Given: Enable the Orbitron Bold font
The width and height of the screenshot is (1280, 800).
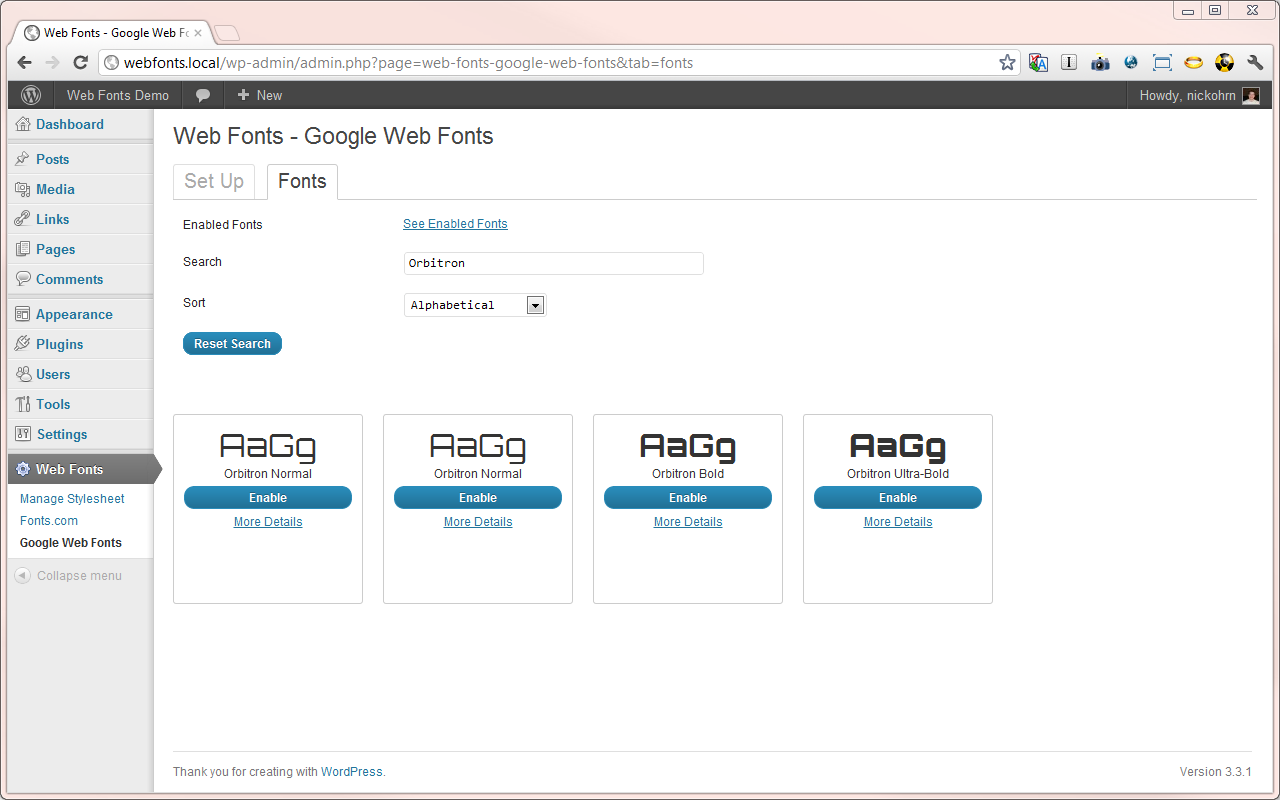Looking at the screenshot, I should click(x=688, y=498).
